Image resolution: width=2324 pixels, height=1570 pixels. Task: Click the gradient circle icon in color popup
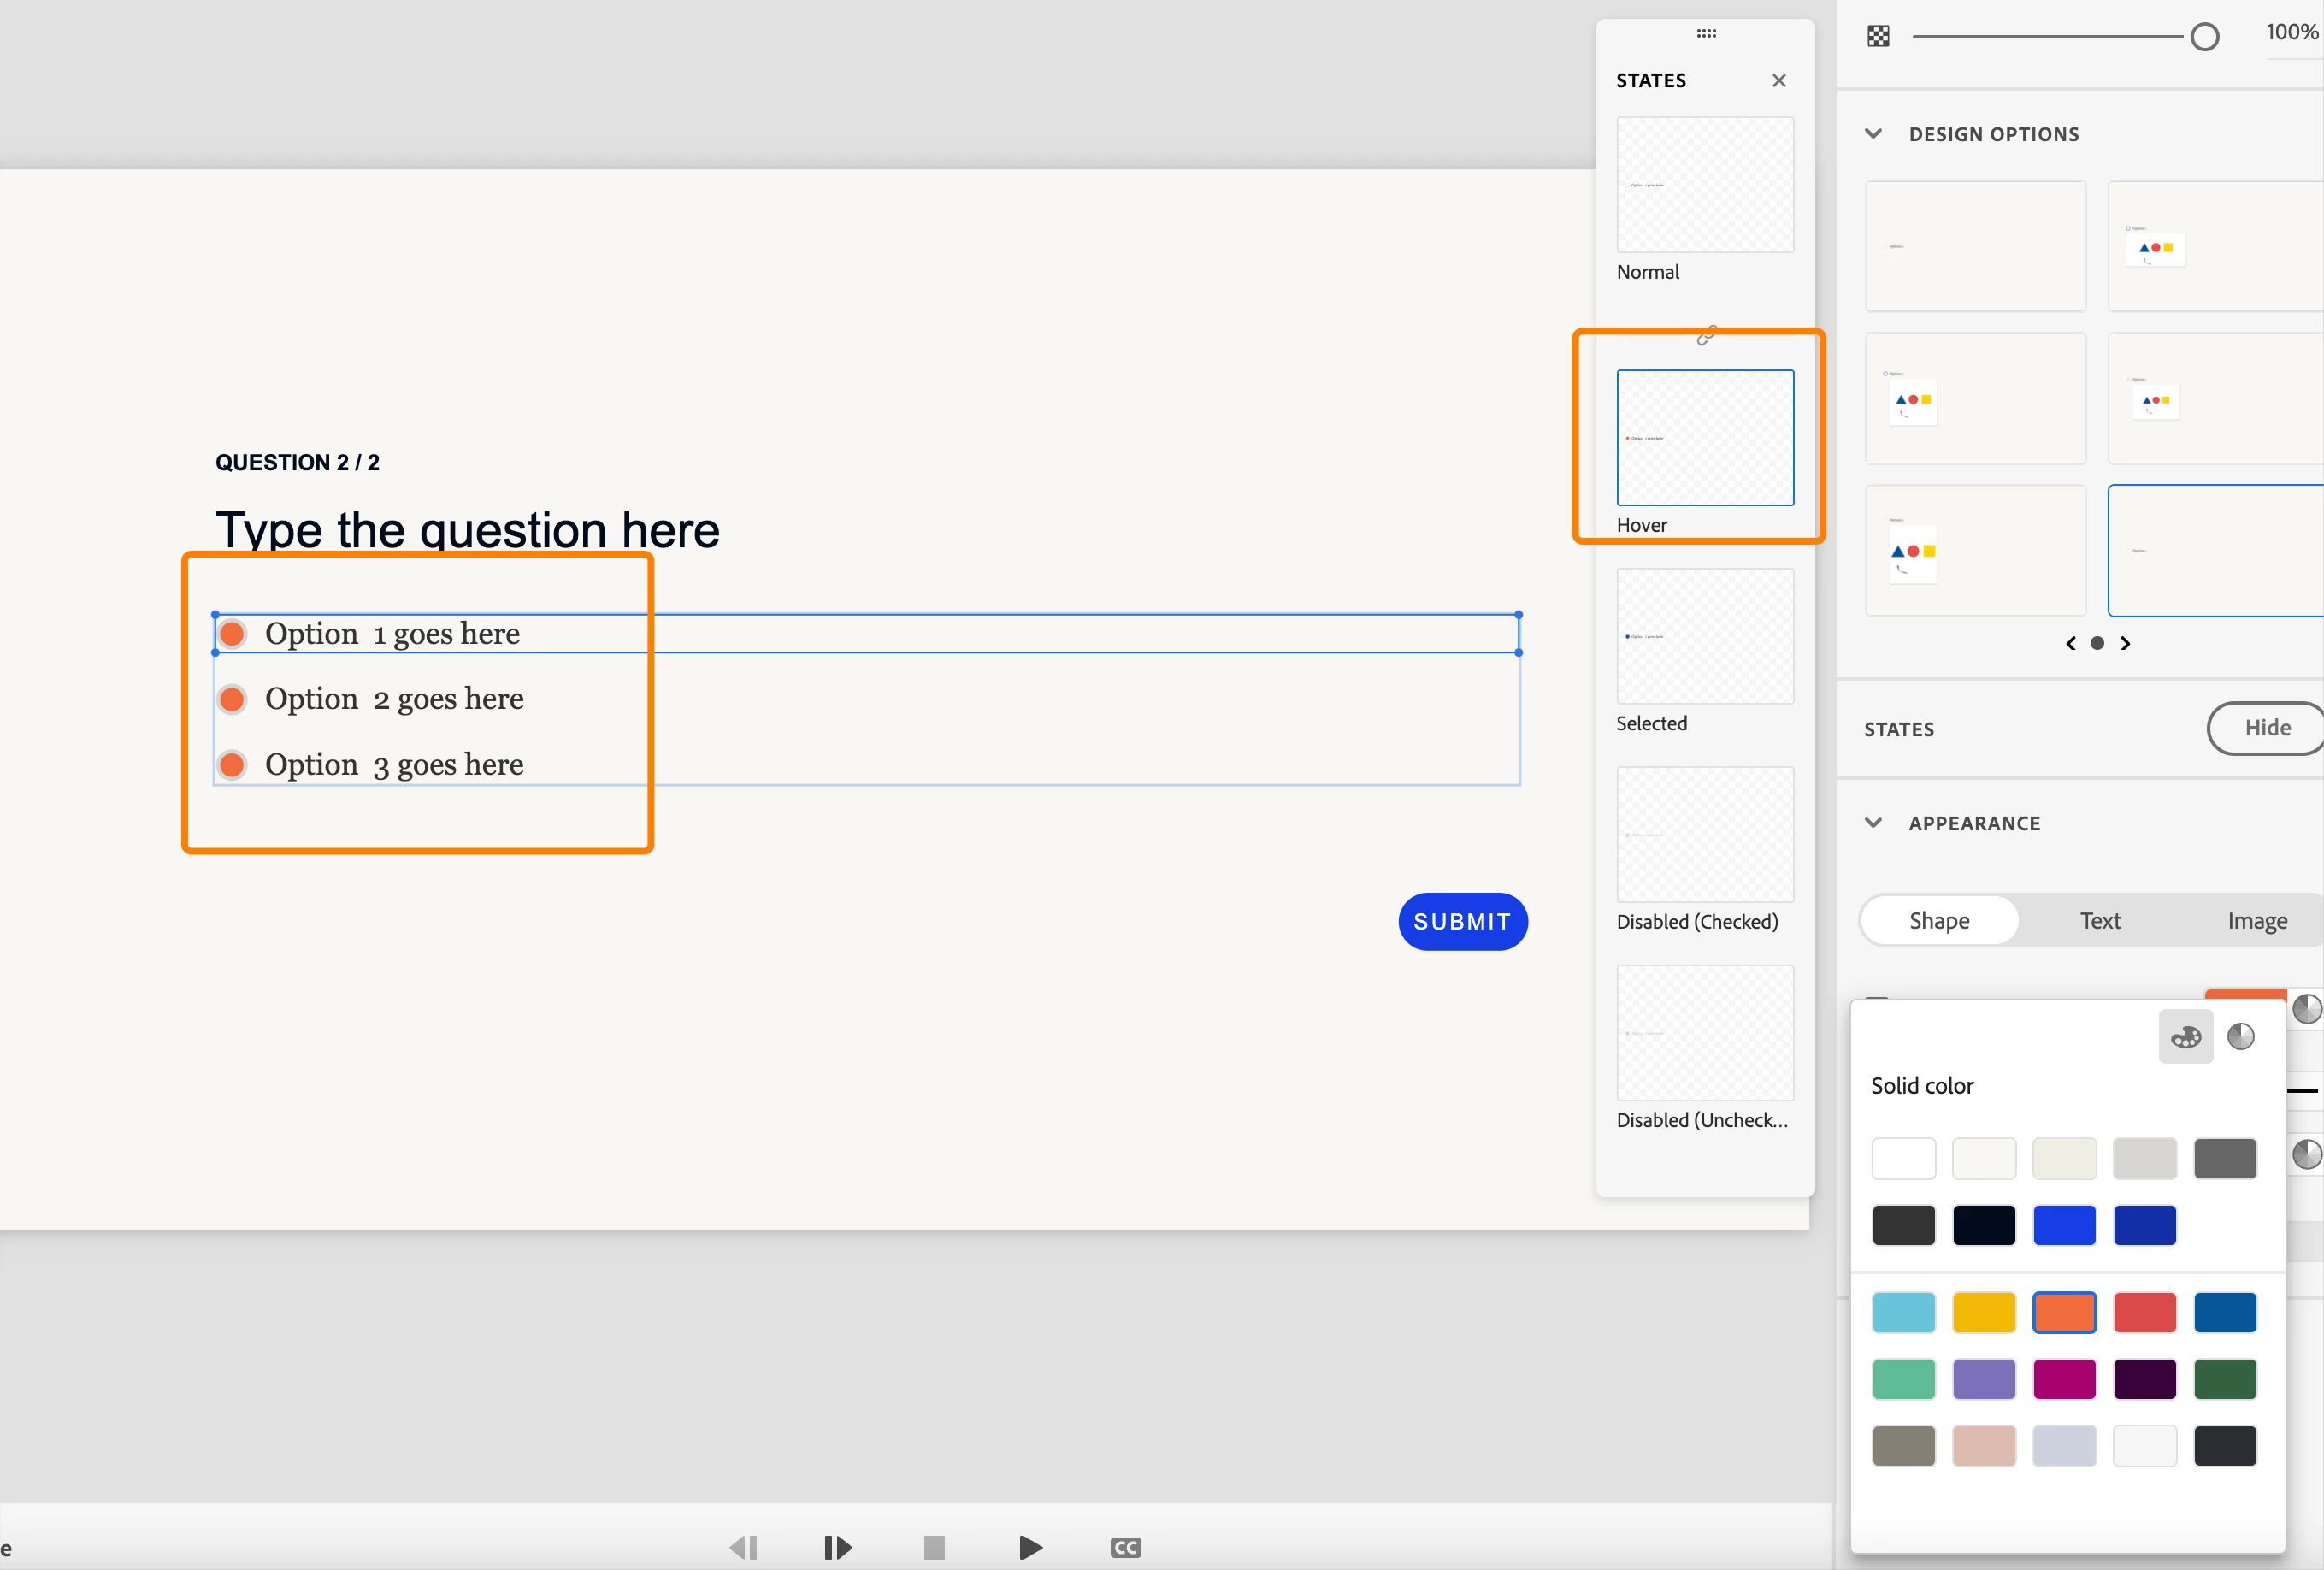(x=2240, y=1037)
